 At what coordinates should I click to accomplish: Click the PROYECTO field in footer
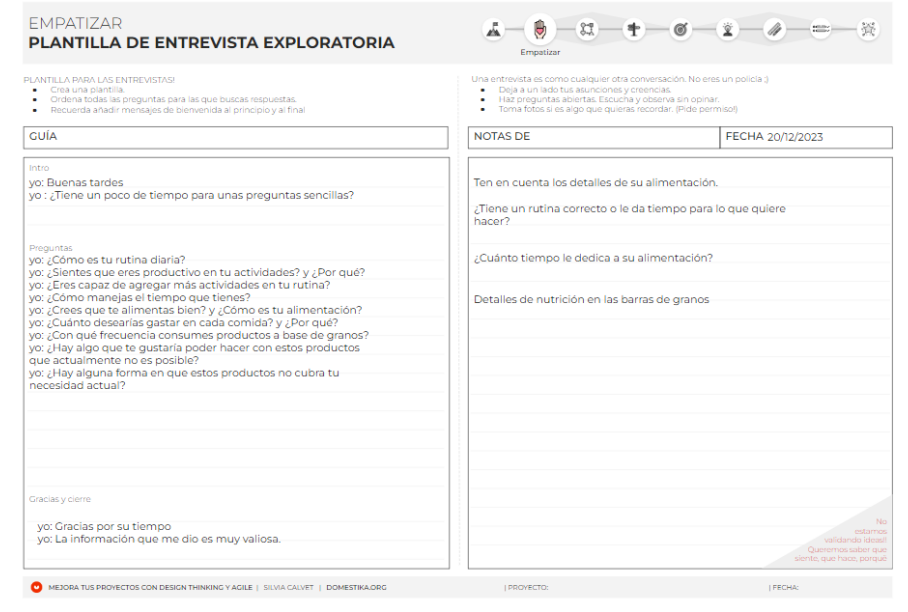click(526, 588)
